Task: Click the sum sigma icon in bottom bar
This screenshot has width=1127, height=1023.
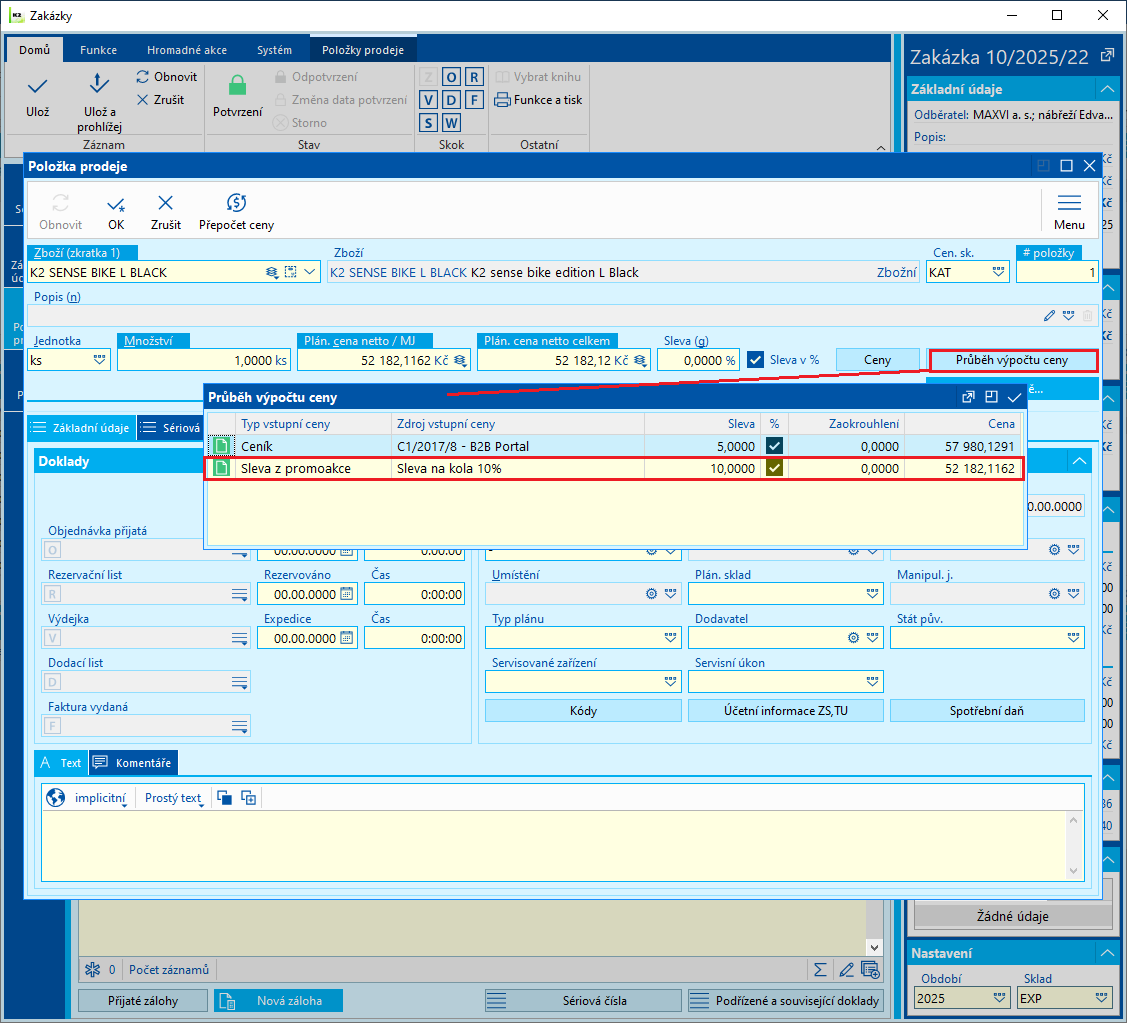Action: pyautogui.click(x=820, y=970)
